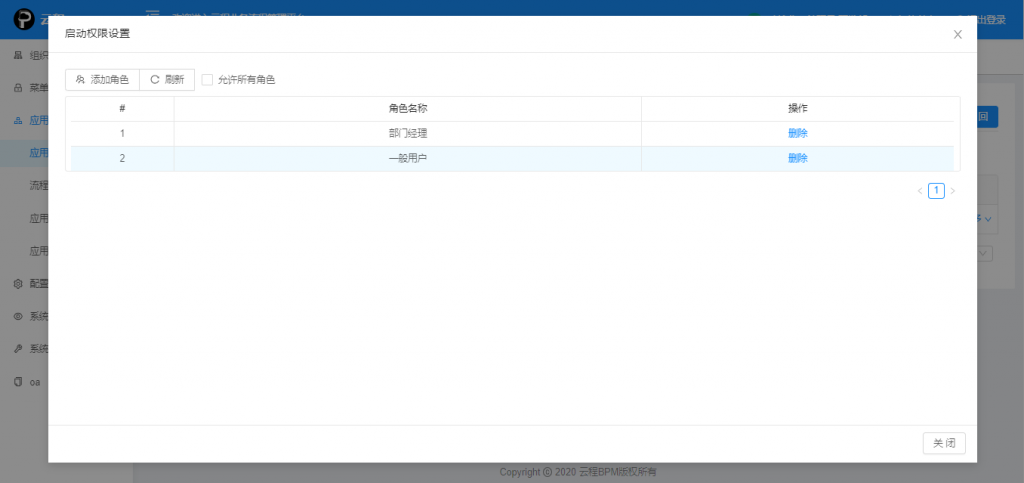Viewport: 1024px width, 483px height.
Task: Go to previous page using left arrow
Action: (919, 191)
